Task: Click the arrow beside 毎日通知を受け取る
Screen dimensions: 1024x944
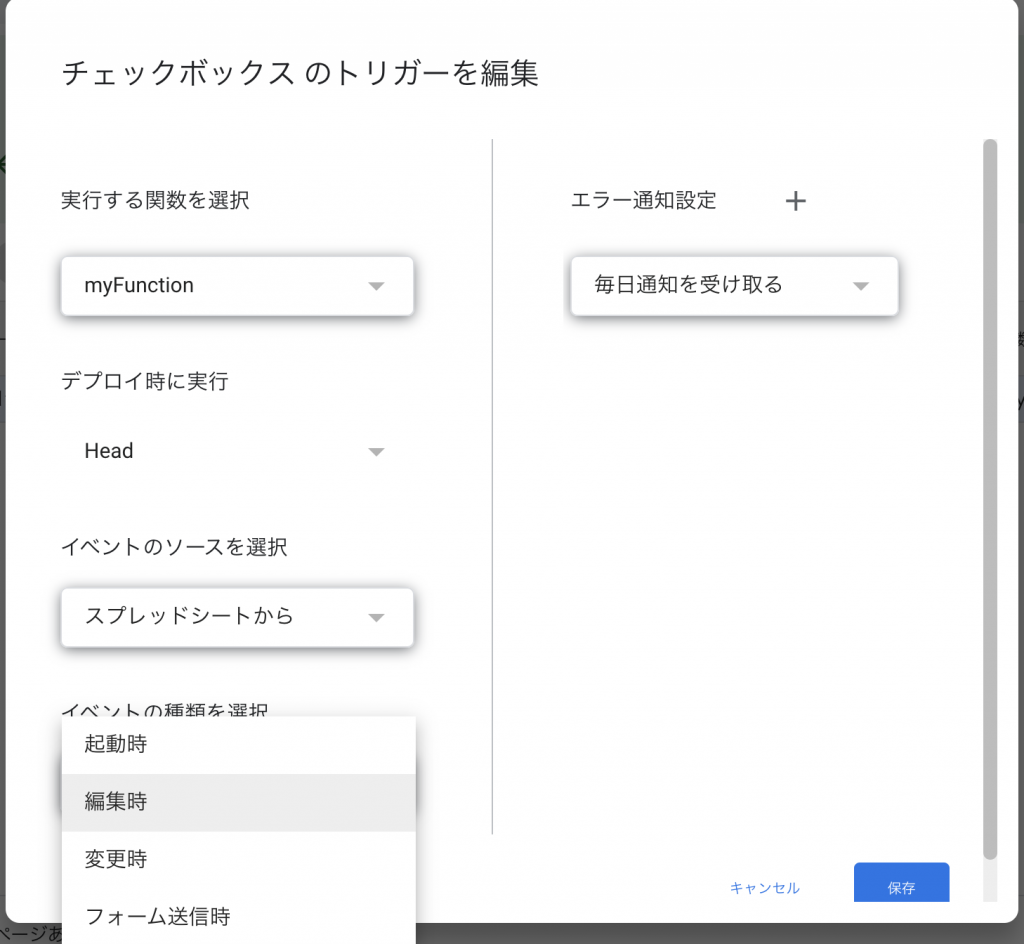Action: pyautogui.click(x=861, y=286)
